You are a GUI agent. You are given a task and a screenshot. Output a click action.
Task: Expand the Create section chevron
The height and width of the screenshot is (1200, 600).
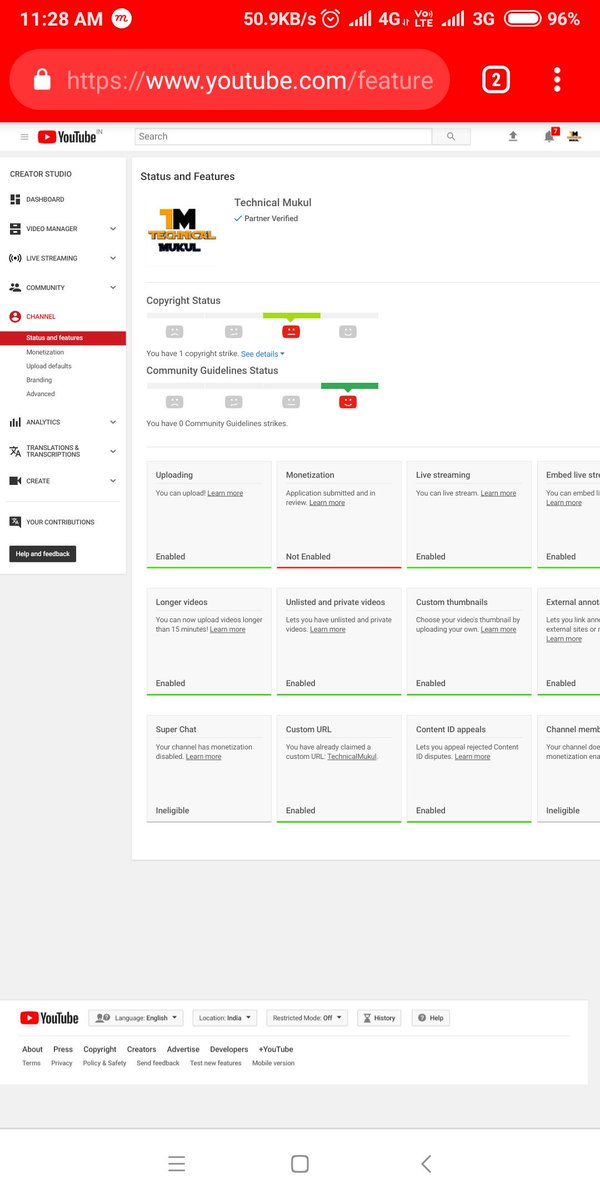[x=113, y=481]
